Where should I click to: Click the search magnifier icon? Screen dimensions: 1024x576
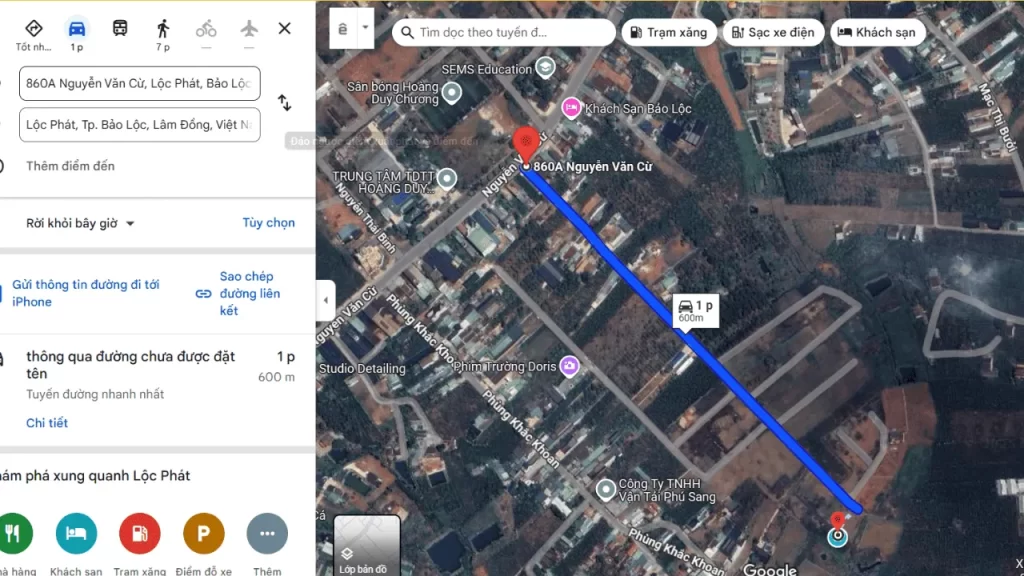point(407,32)
